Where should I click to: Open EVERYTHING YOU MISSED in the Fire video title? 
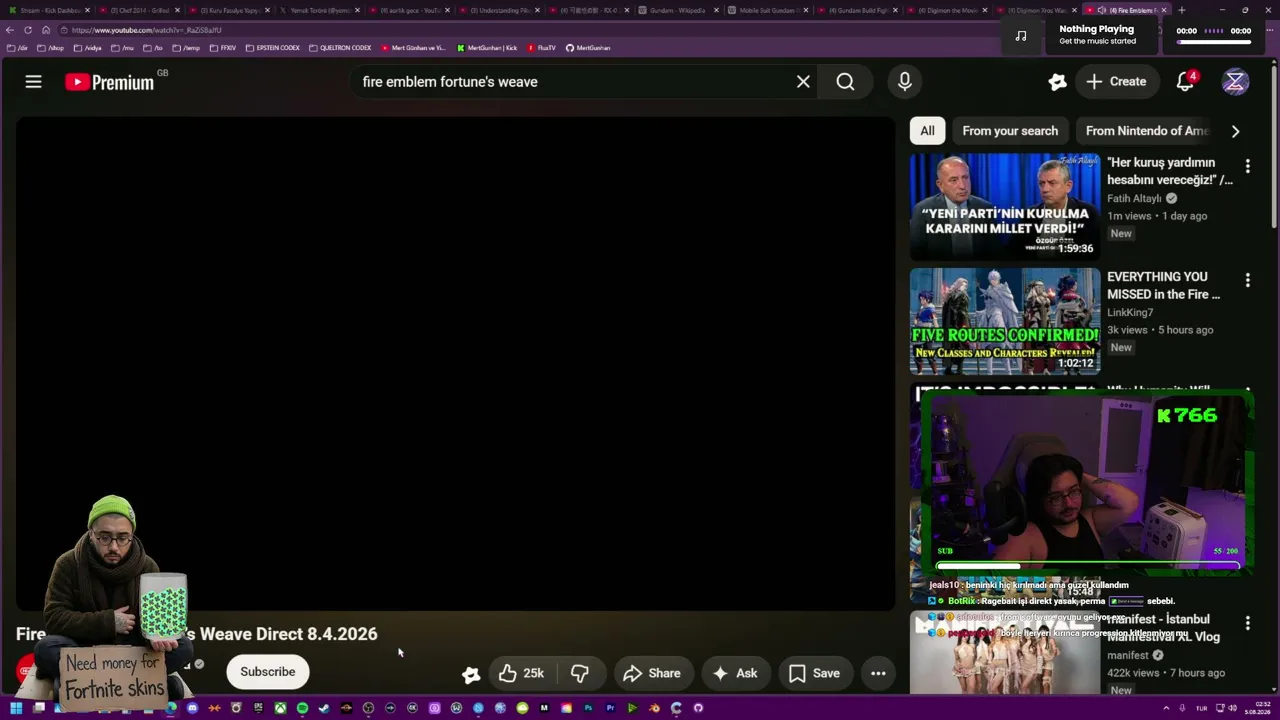point(1164,285)
